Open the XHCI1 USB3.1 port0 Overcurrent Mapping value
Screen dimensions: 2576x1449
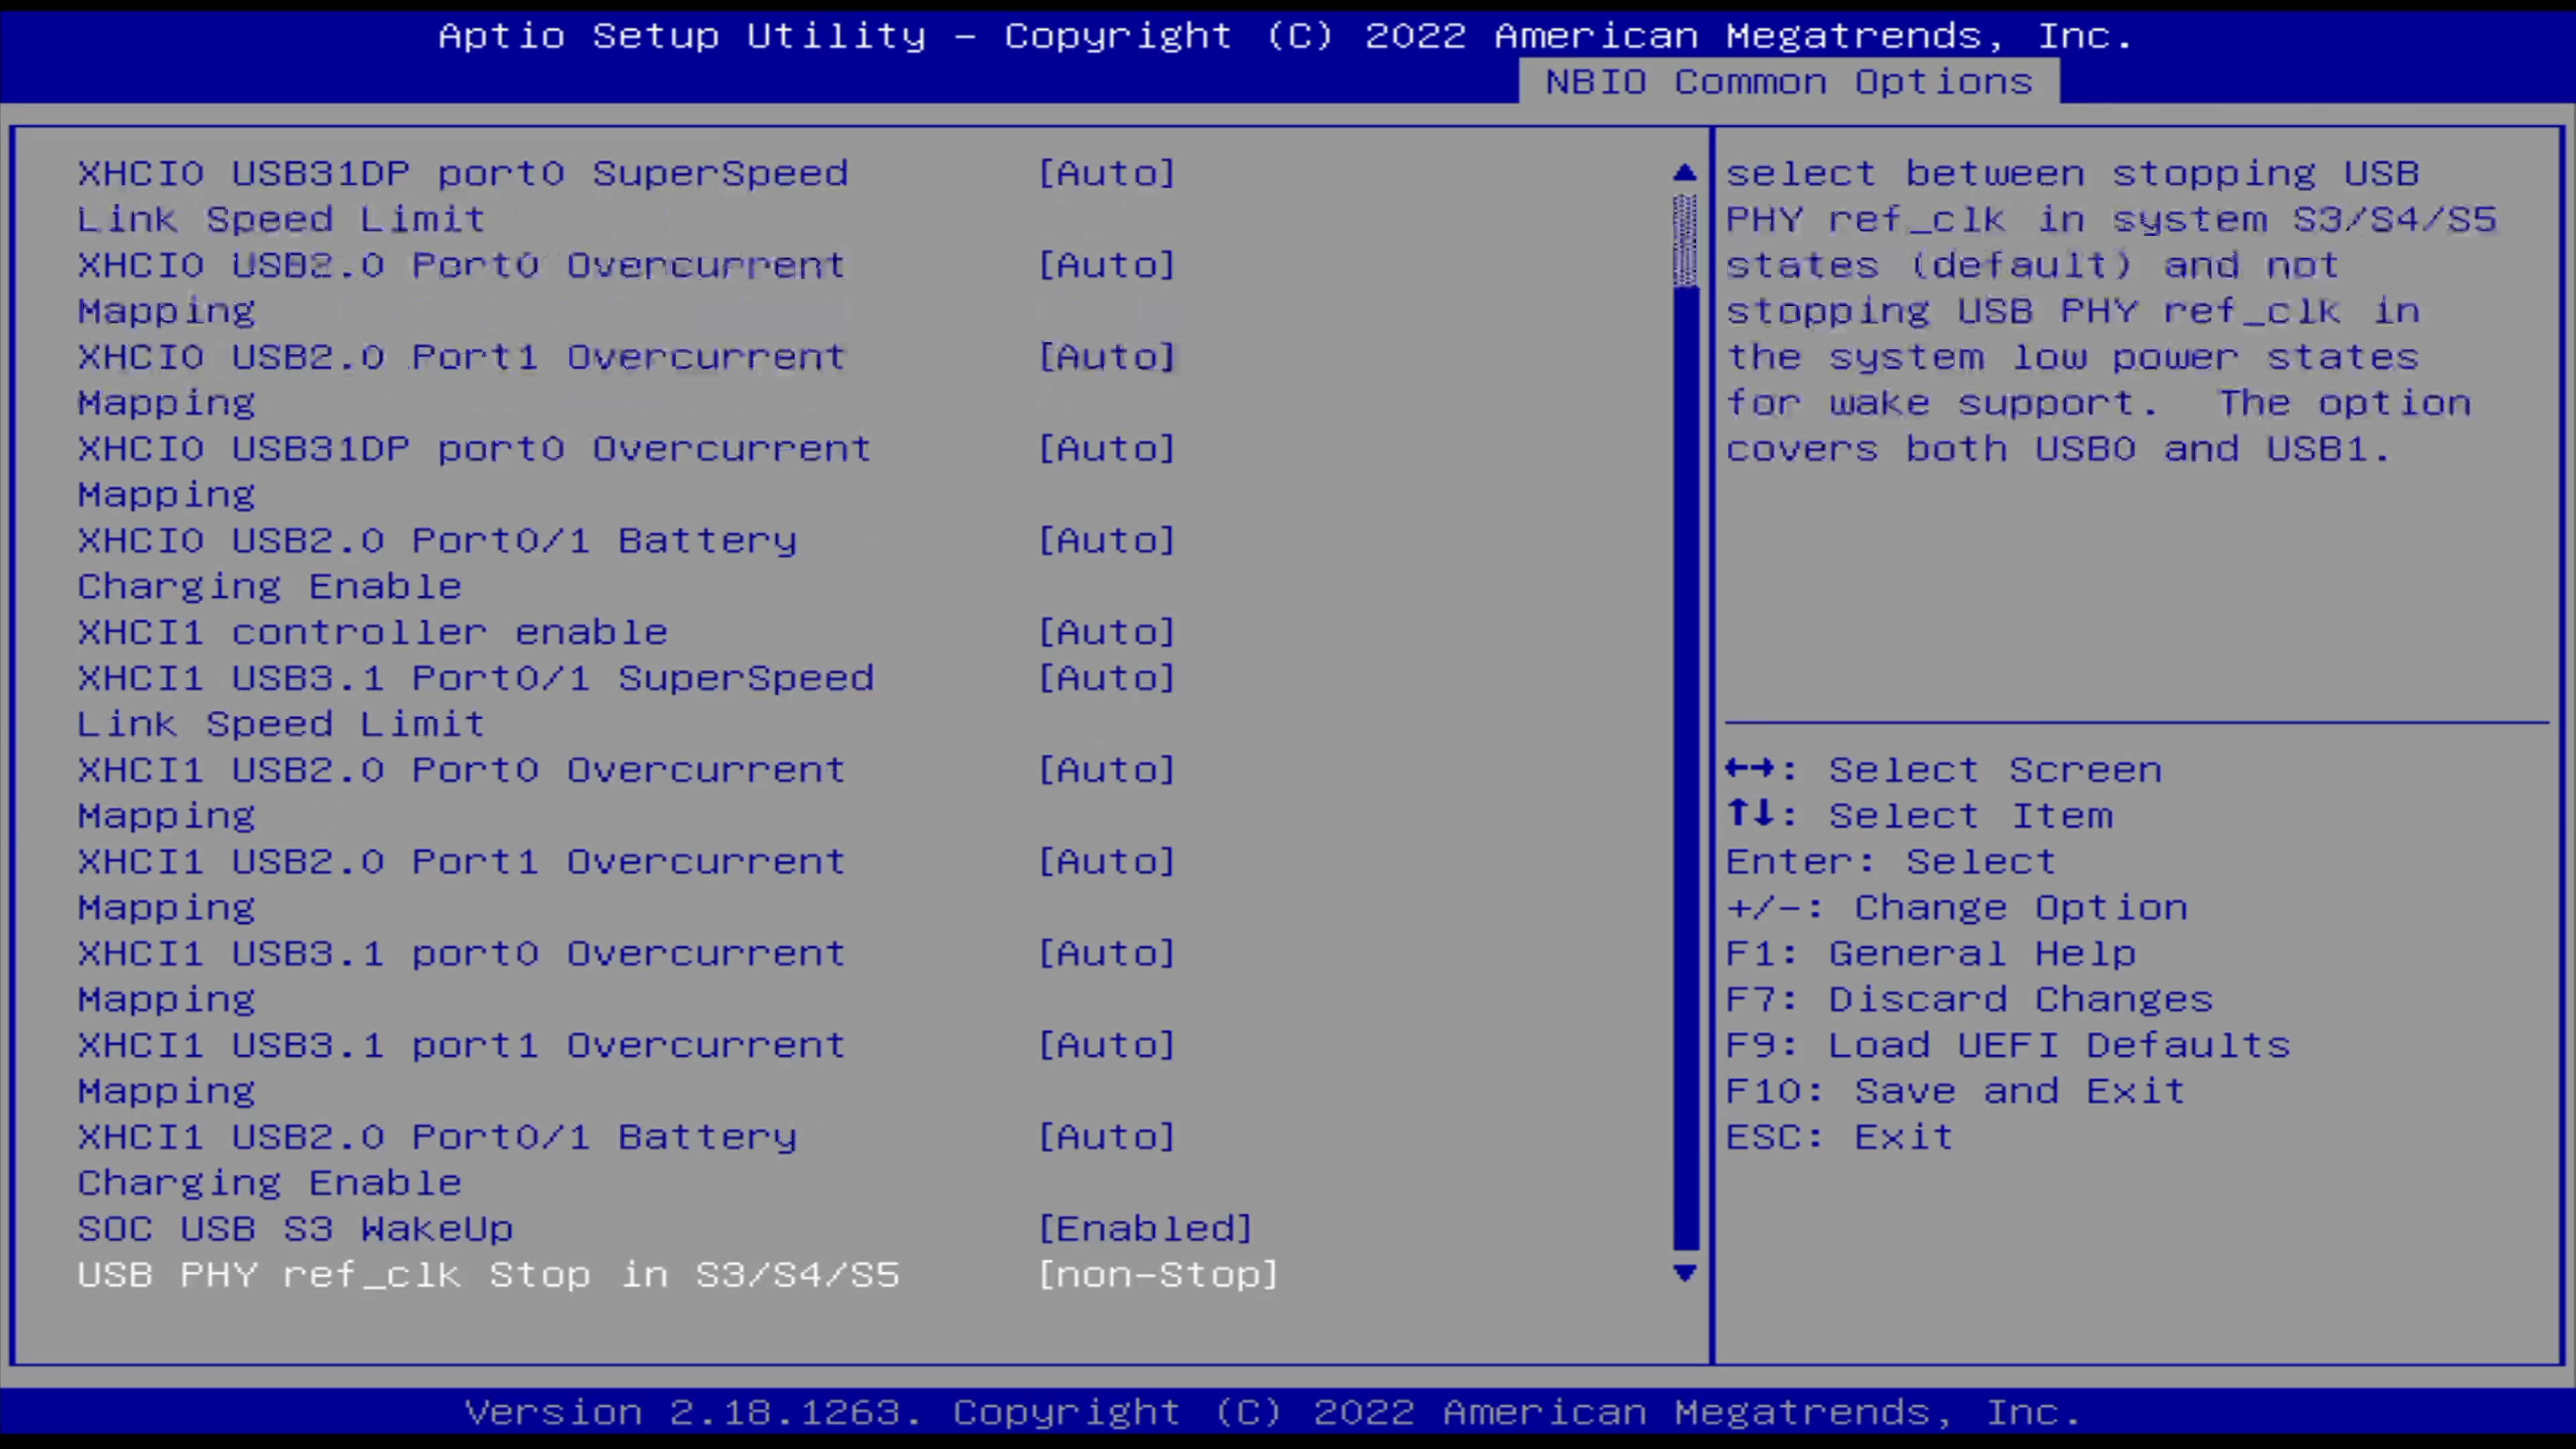pyautogui.click(x=1107, y=954)
